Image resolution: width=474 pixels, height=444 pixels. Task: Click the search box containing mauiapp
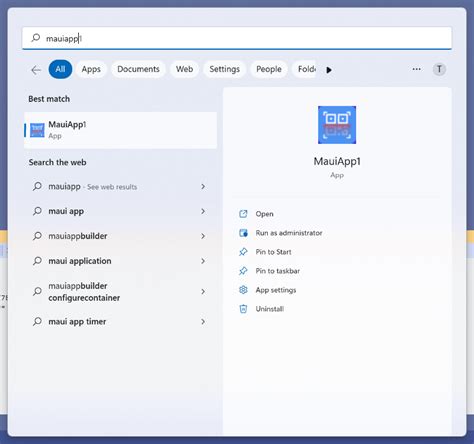237,38
